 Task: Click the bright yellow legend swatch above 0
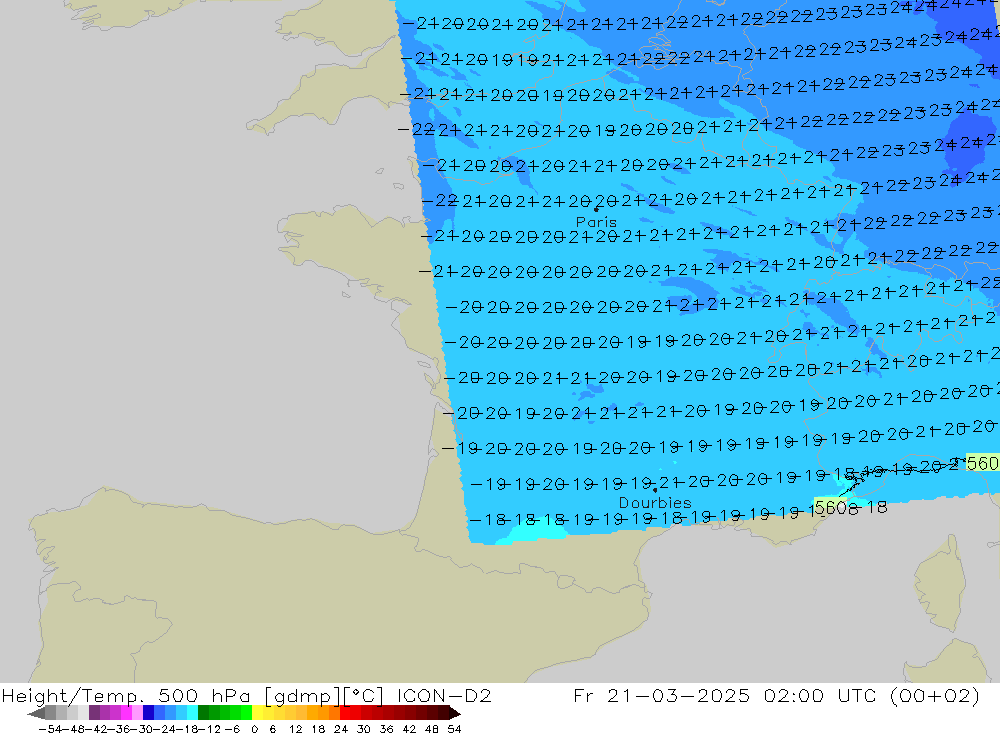[258, 713]
